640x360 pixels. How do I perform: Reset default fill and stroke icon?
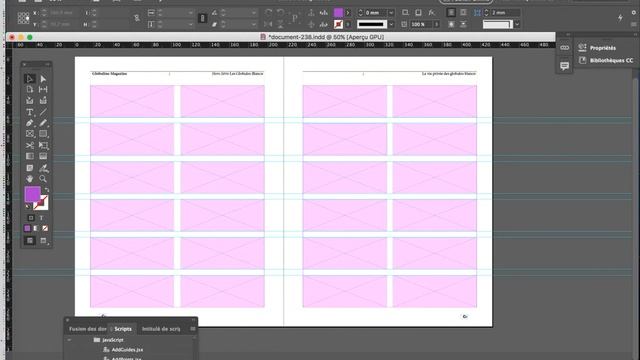pos(28,207)
